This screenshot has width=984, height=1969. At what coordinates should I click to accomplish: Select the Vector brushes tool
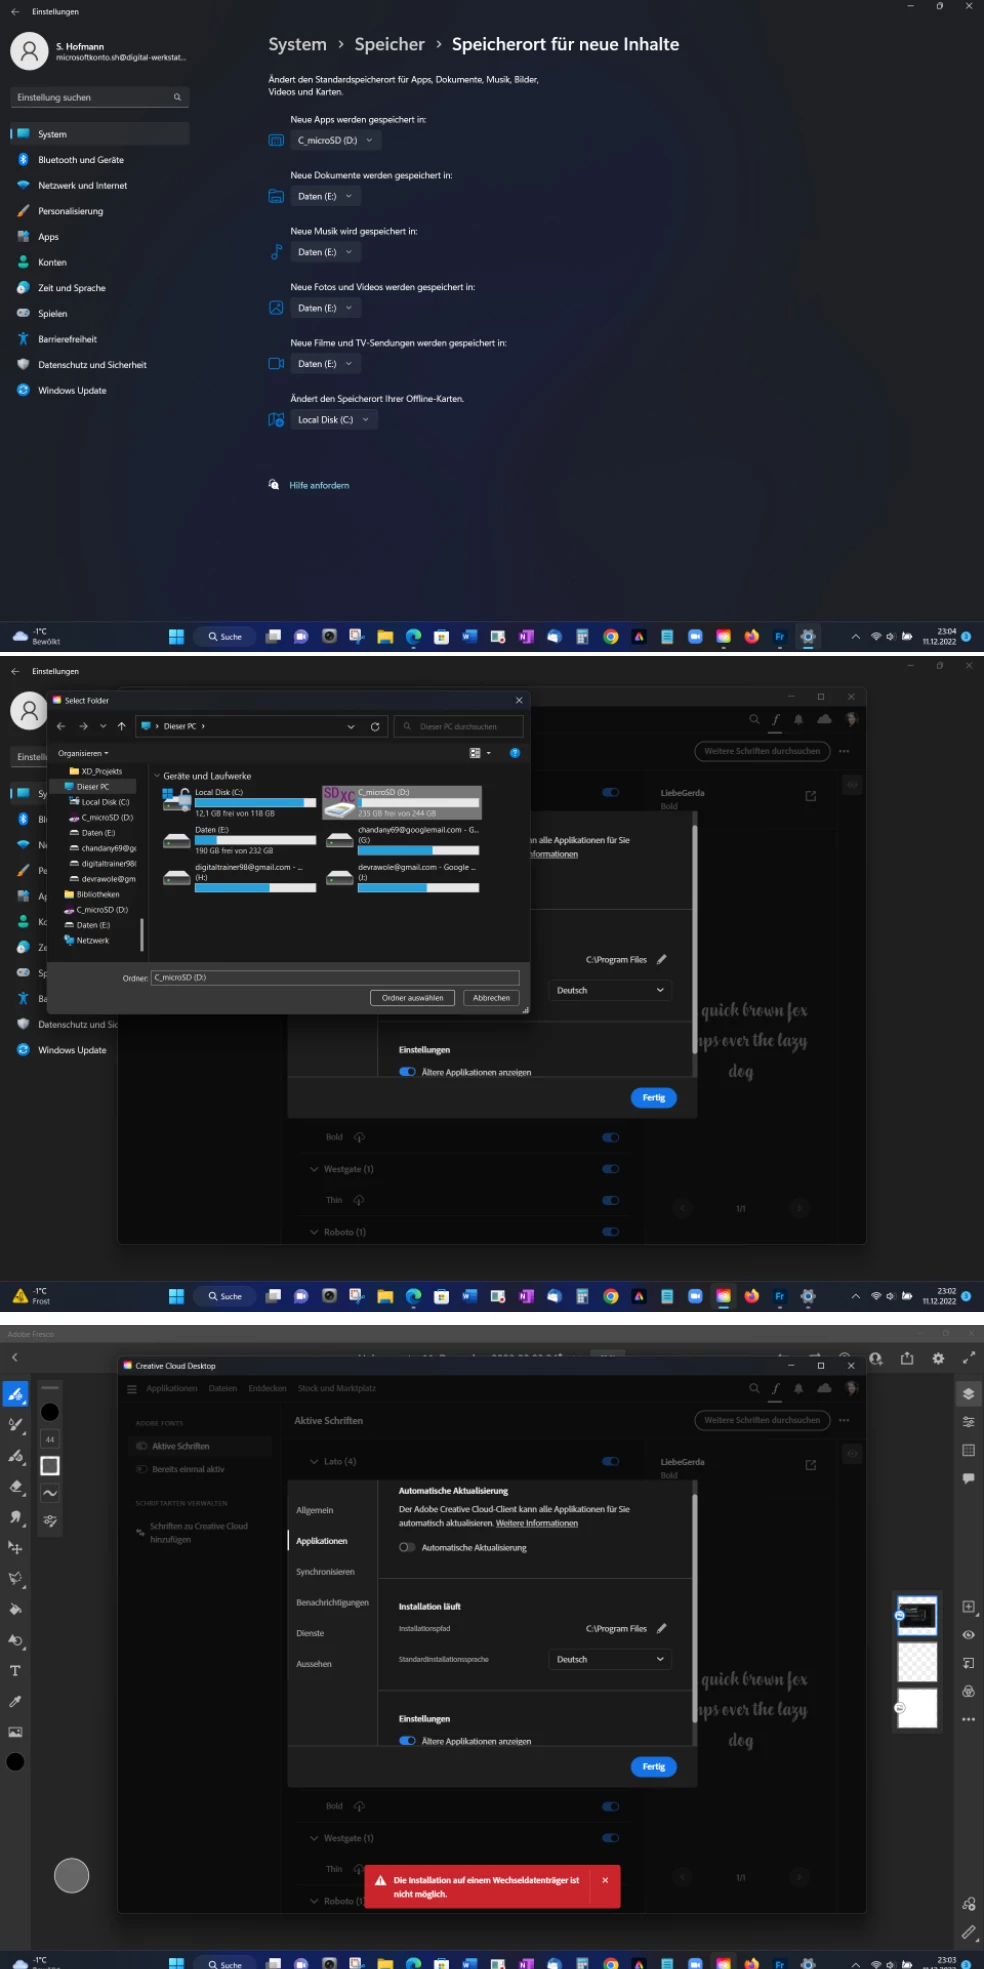point(16,1456)
